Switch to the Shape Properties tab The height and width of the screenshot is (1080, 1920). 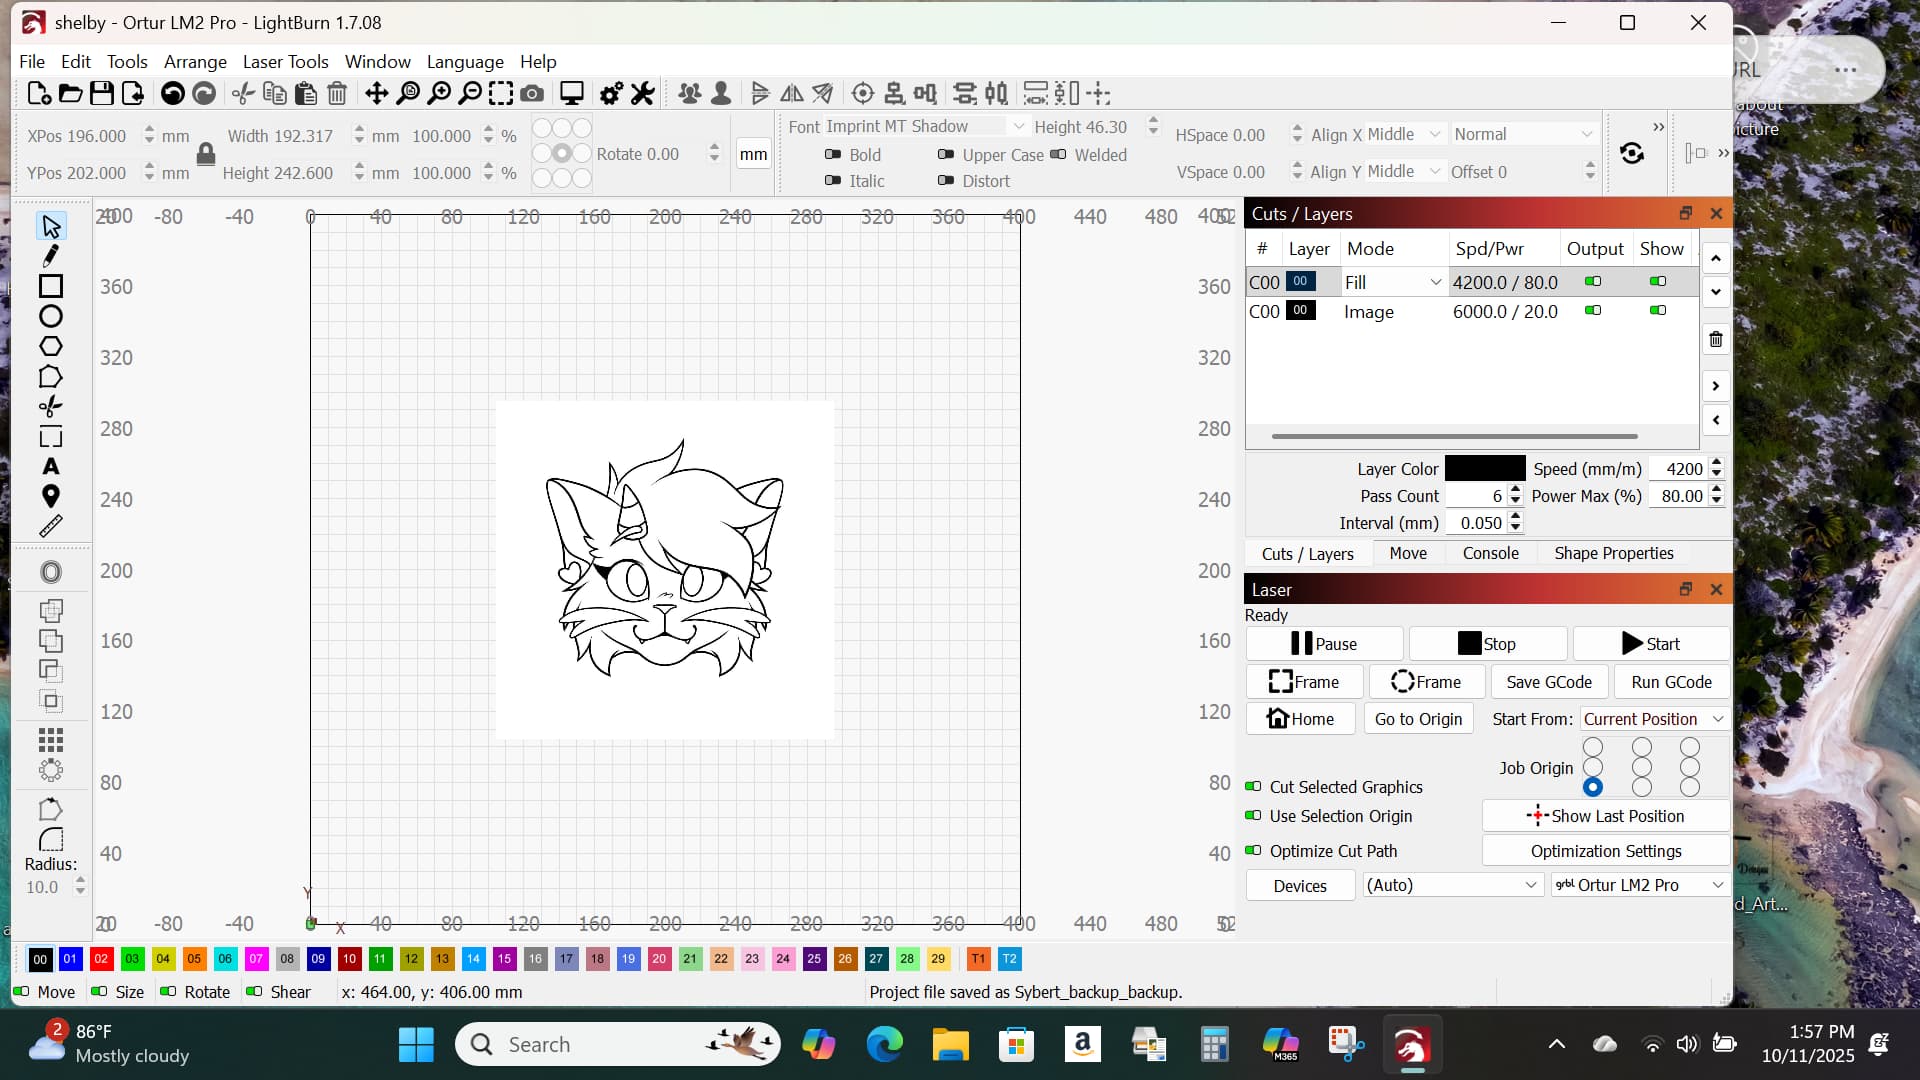pyautogui.click(x=1613, y=553)
